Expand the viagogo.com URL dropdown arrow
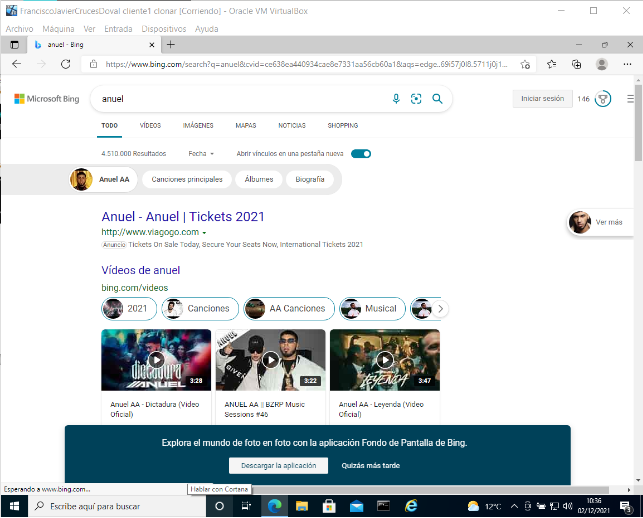 204,233
